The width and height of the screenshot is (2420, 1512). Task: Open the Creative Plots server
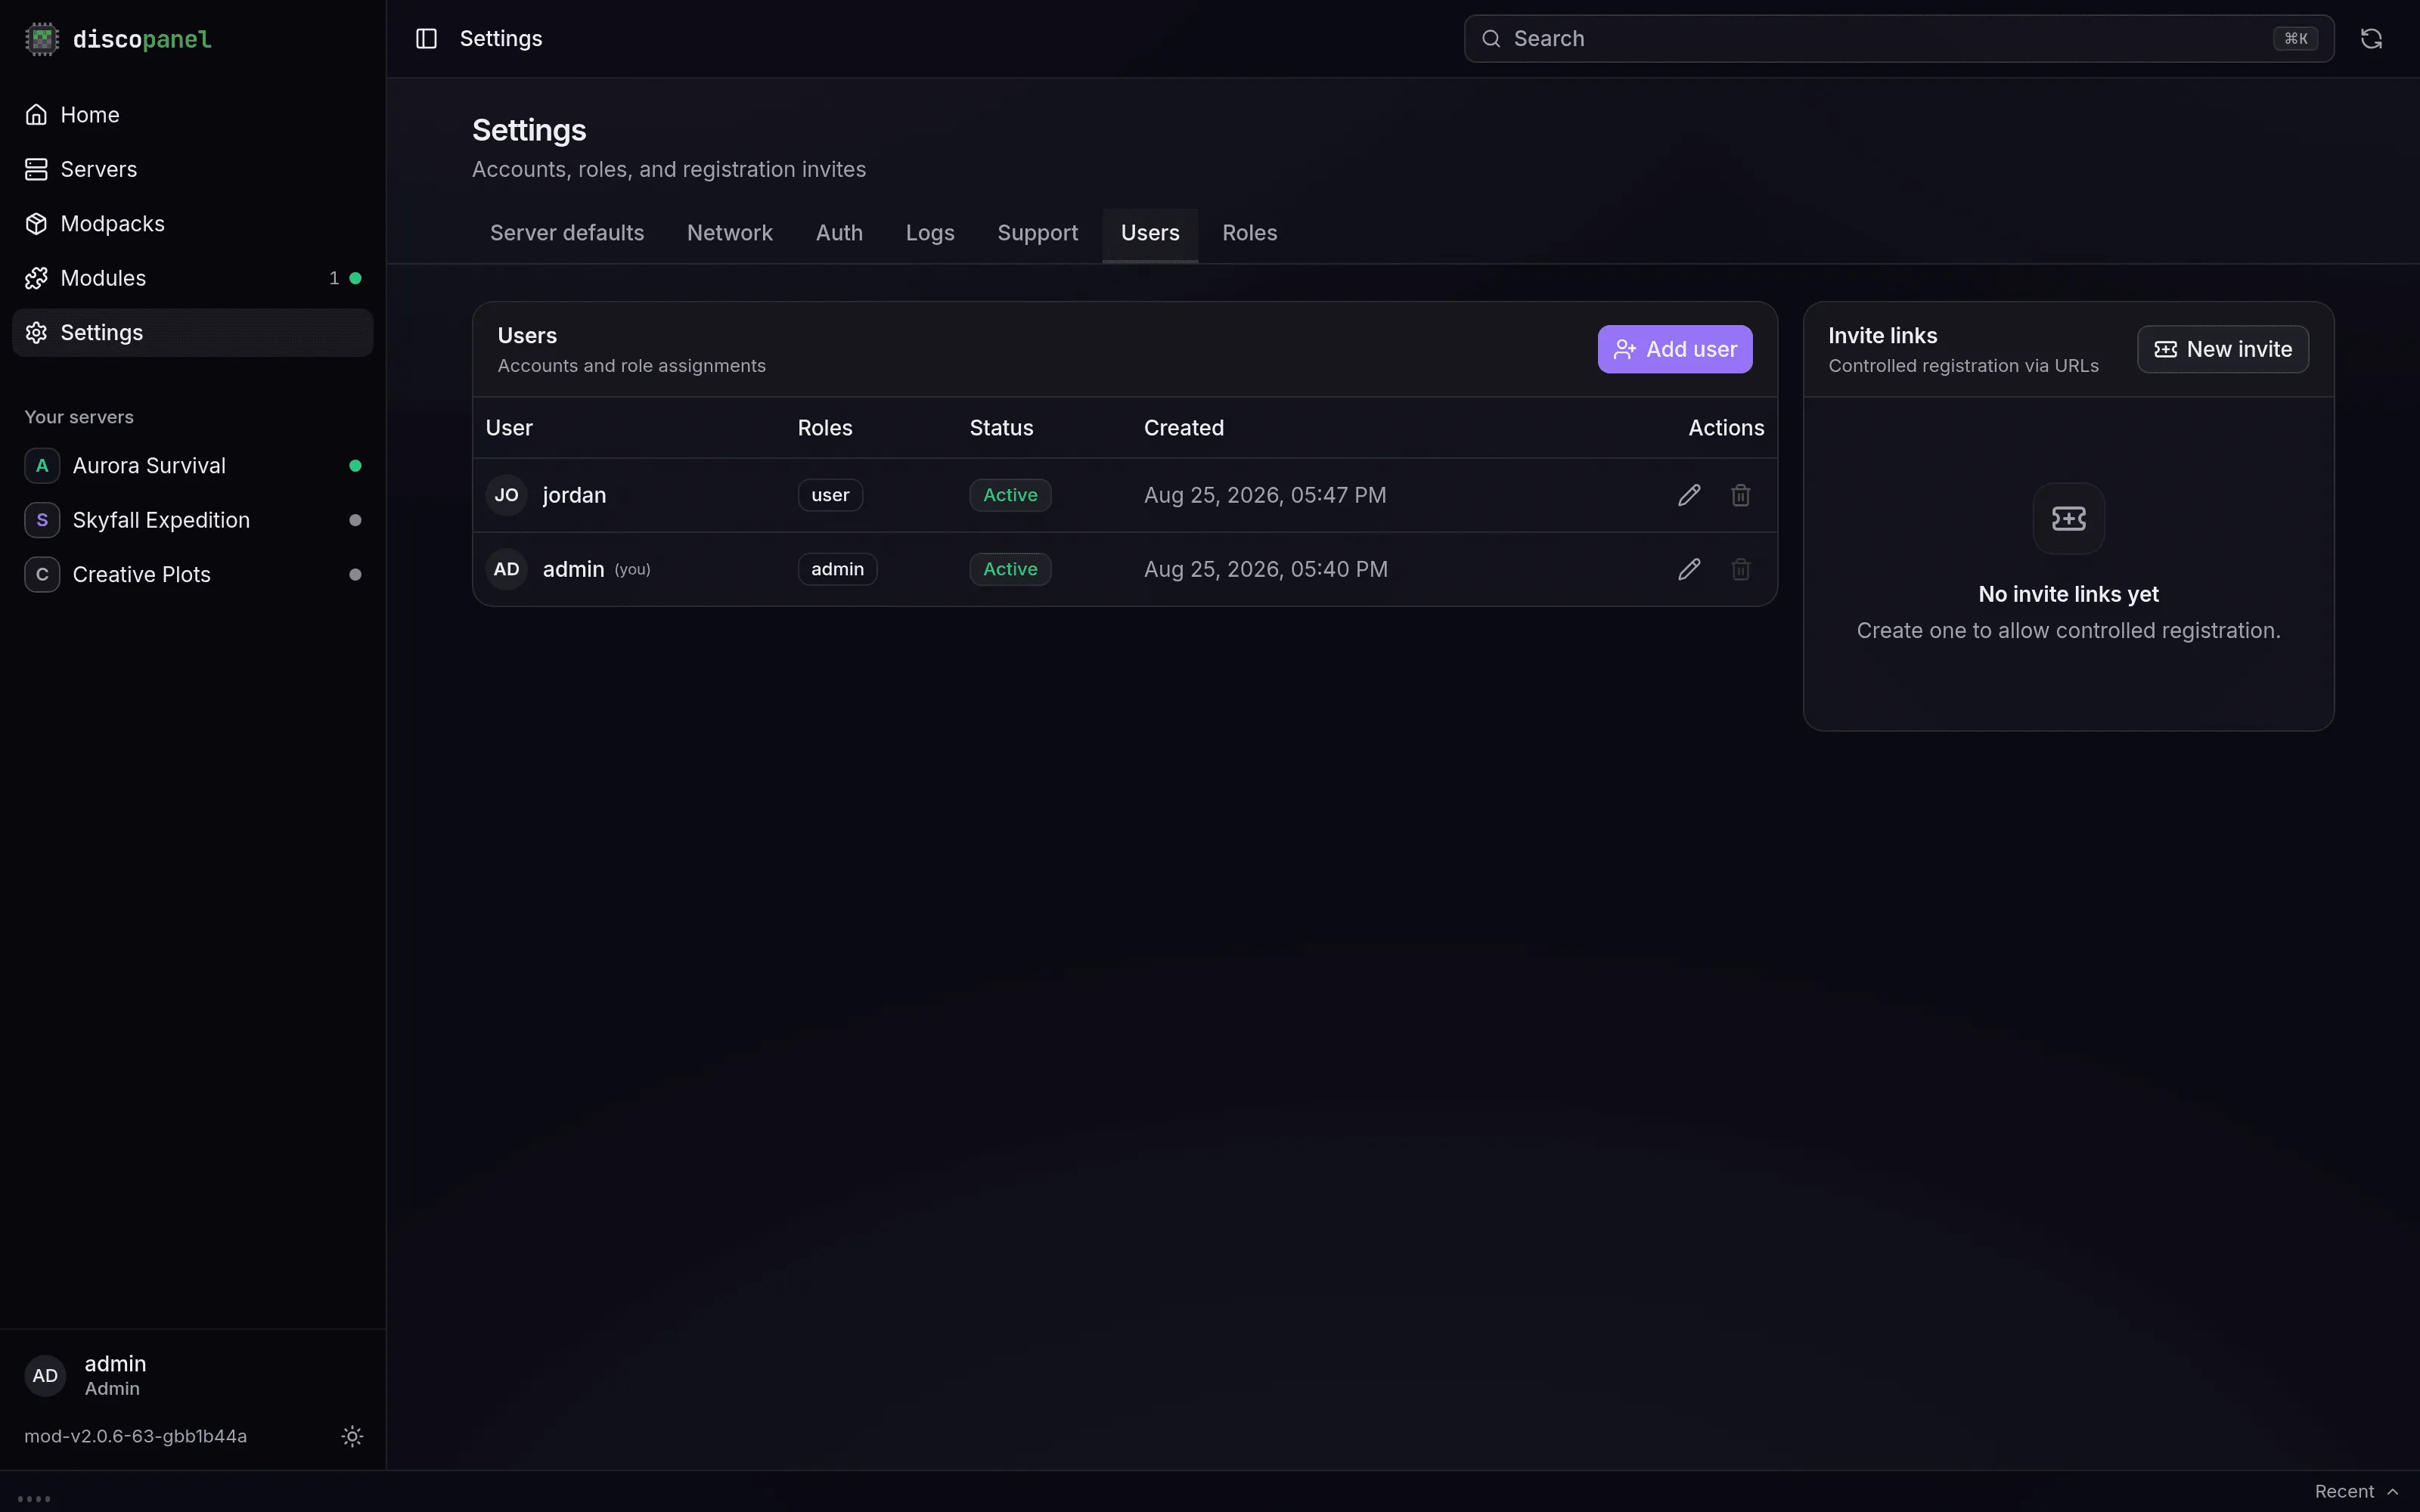pos(192,575)
